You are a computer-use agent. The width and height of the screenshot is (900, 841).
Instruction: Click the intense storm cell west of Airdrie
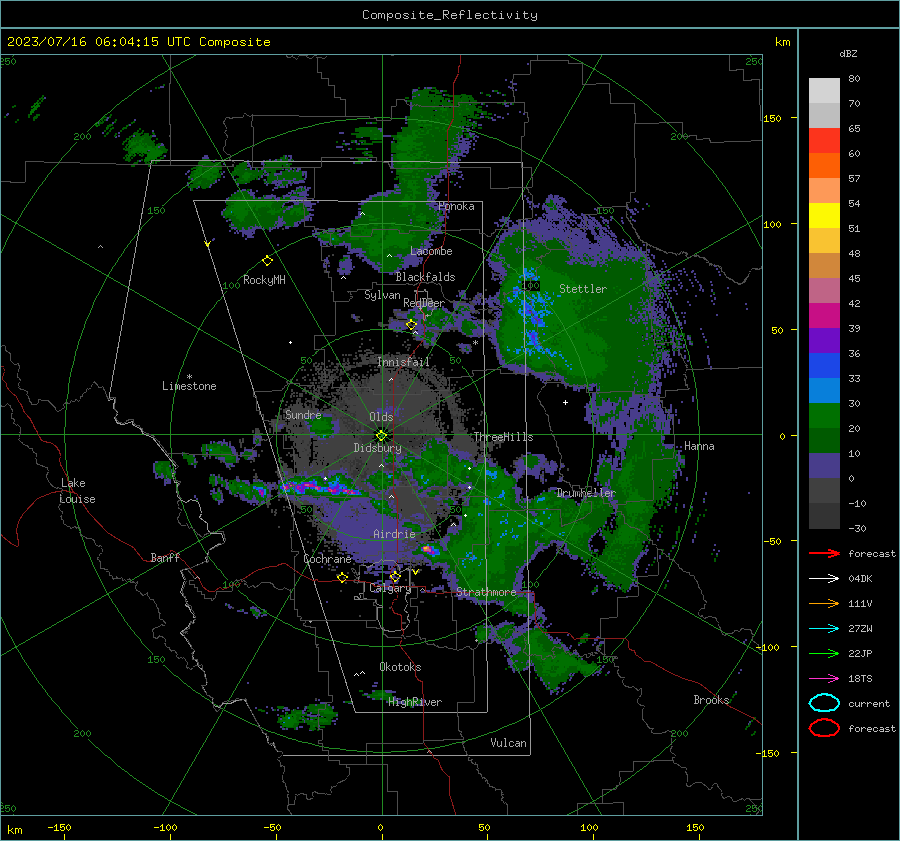pos(321,487)
